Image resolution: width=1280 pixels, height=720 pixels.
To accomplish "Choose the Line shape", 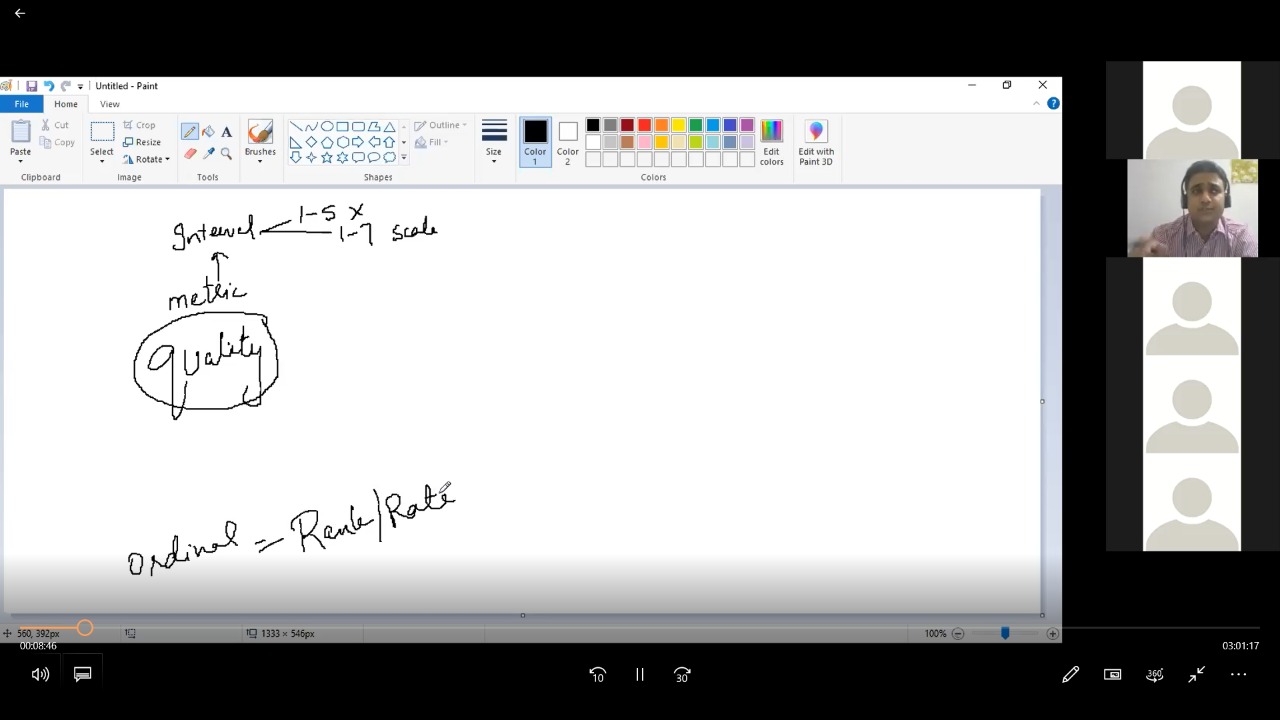I will 296,127.
